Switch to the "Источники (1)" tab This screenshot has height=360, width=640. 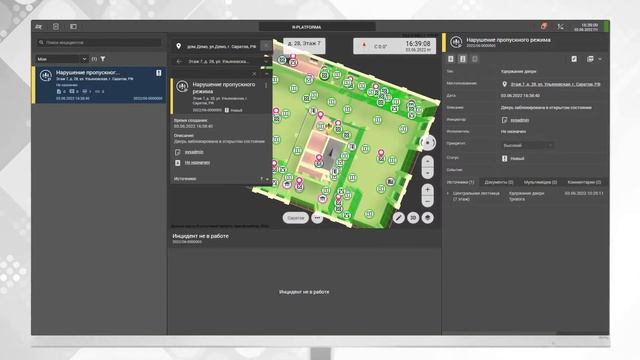[x=460, y=182]
